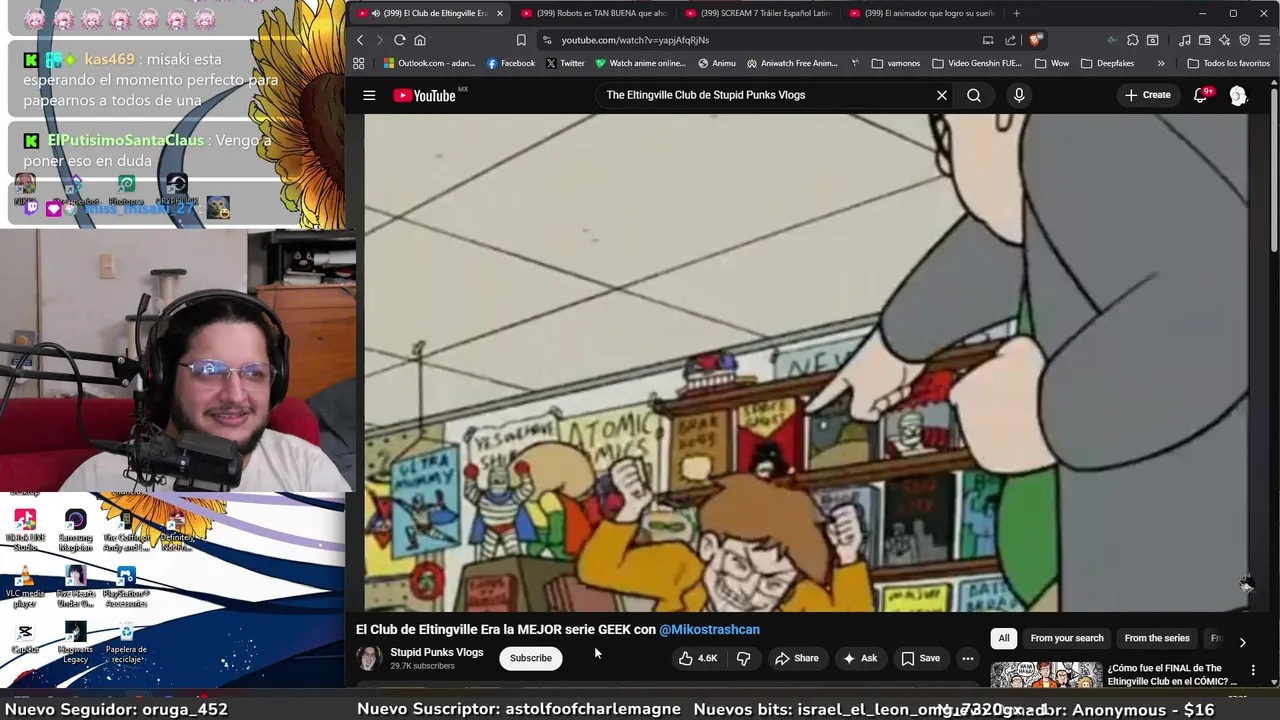
Task: Click the Share button under the video
Action: pos(796,658)
